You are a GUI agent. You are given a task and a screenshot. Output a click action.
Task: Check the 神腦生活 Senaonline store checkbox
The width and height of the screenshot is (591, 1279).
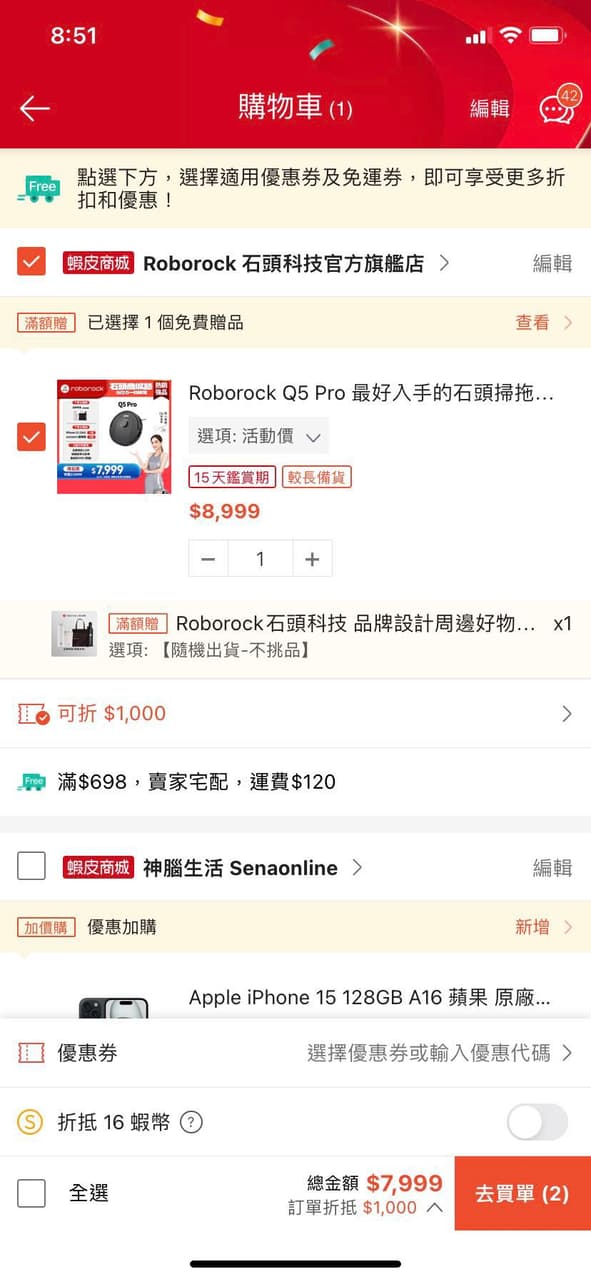point(30,867)
